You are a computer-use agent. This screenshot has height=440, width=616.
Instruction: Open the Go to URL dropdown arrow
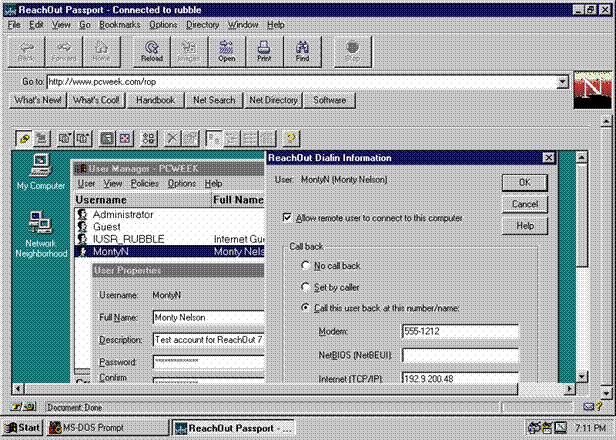click(x=563, y=82)
